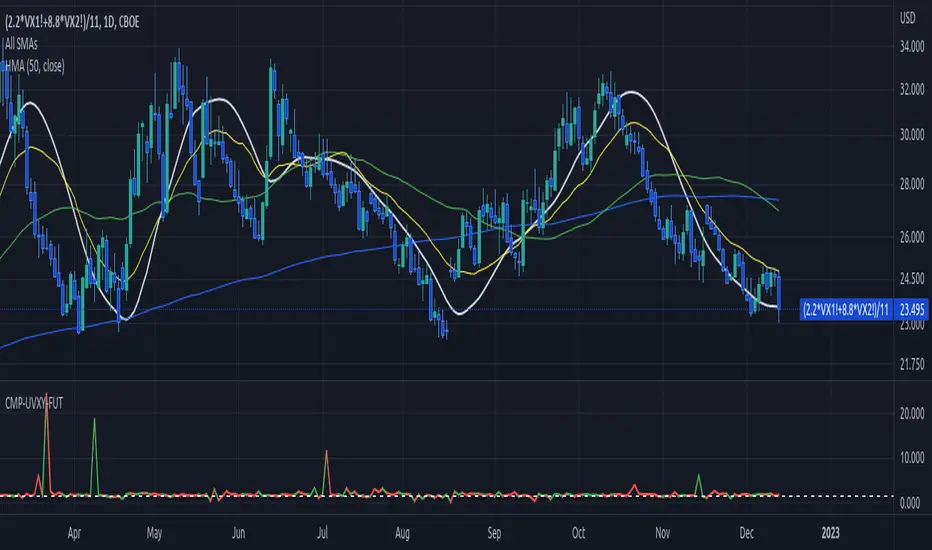
Task: Open the USD currency selector on price axis
Action: click(906, 17)
